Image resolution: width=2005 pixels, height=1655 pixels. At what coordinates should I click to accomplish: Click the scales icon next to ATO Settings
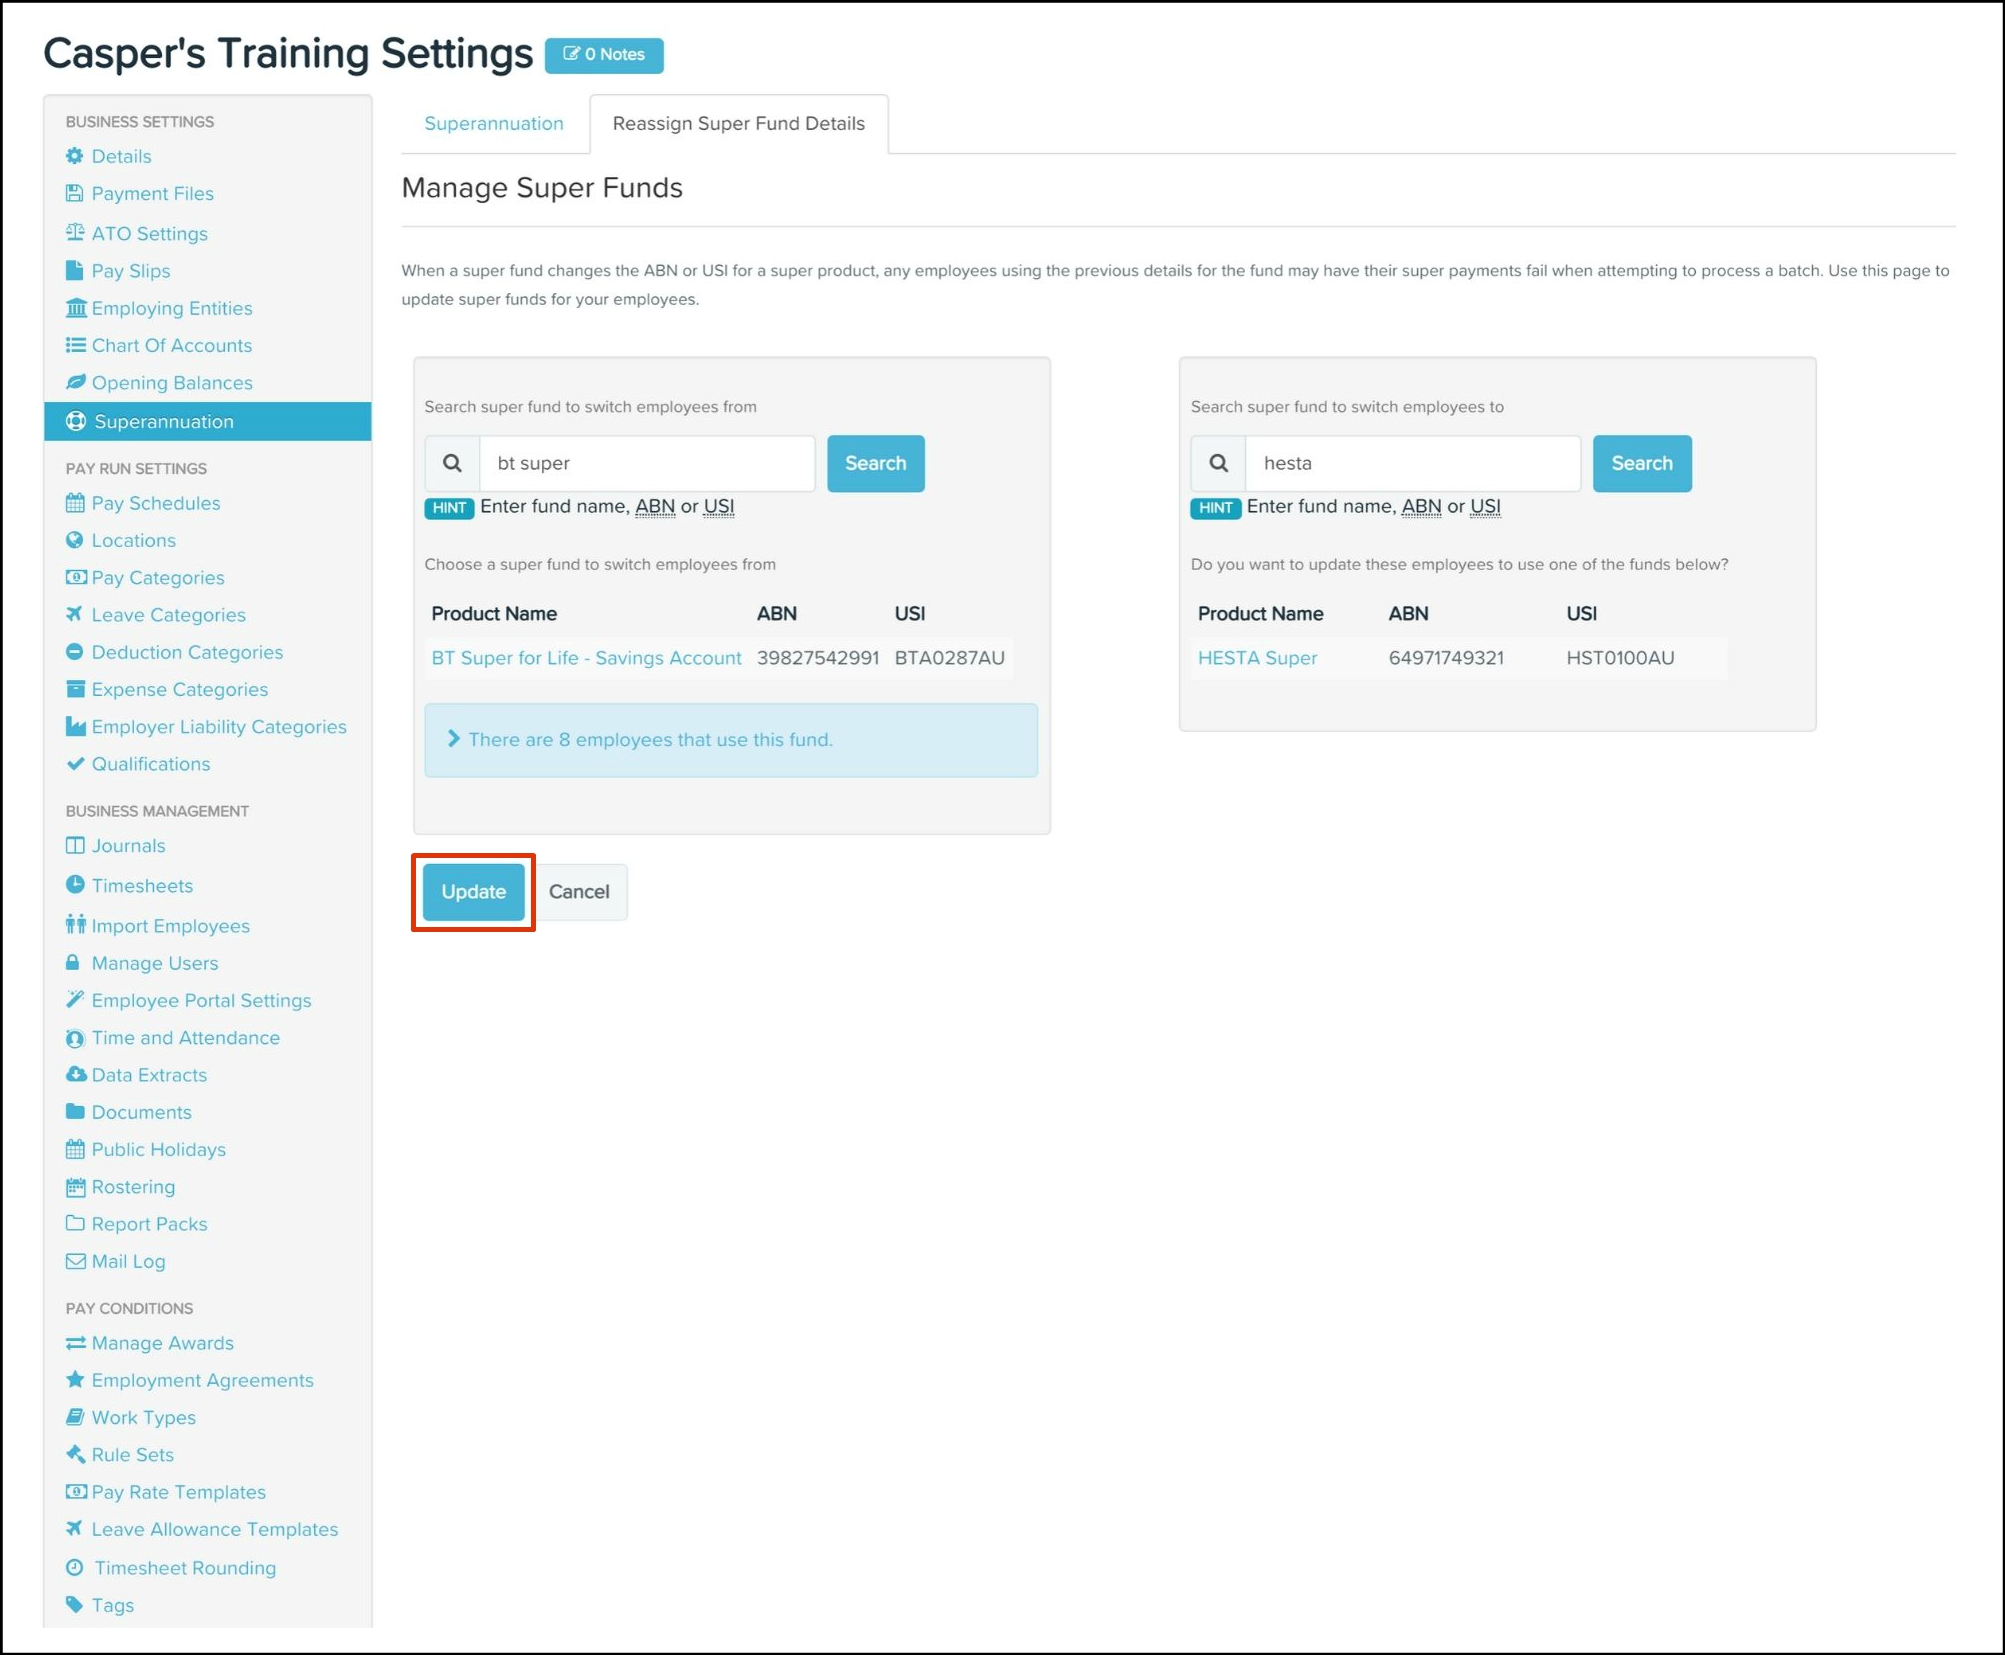tap(74, 233)
